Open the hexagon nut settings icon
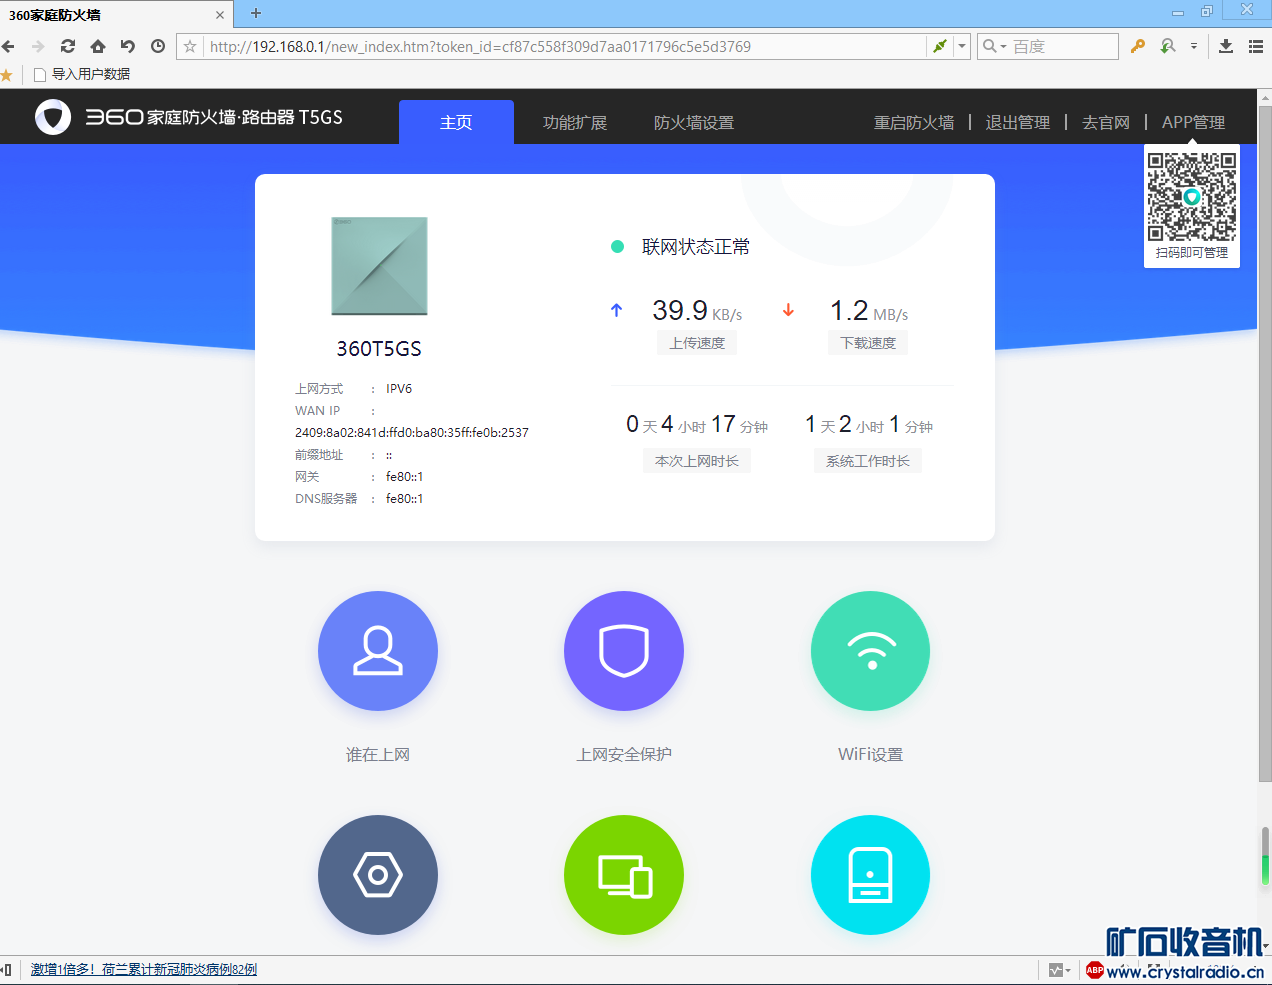1272x985 pixels. click(x=378, y=875)
